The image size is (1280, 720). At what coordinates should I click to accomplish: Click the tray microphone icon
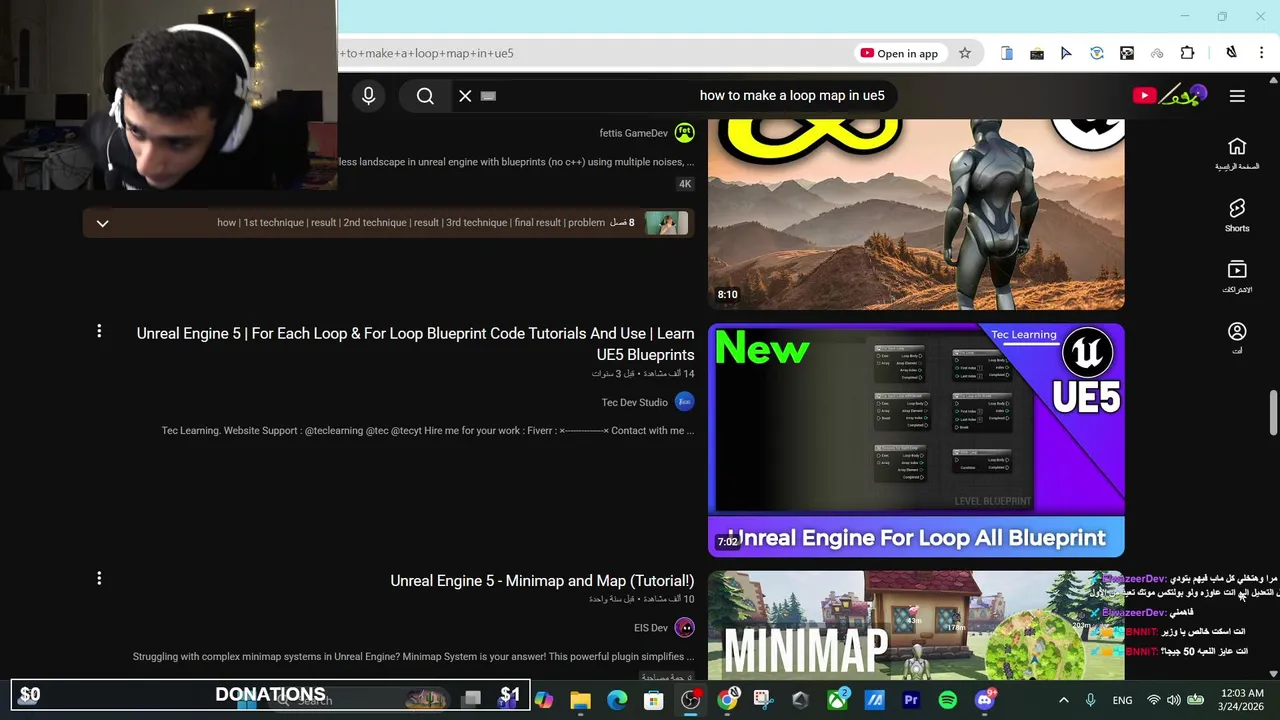pos(1091,700)
